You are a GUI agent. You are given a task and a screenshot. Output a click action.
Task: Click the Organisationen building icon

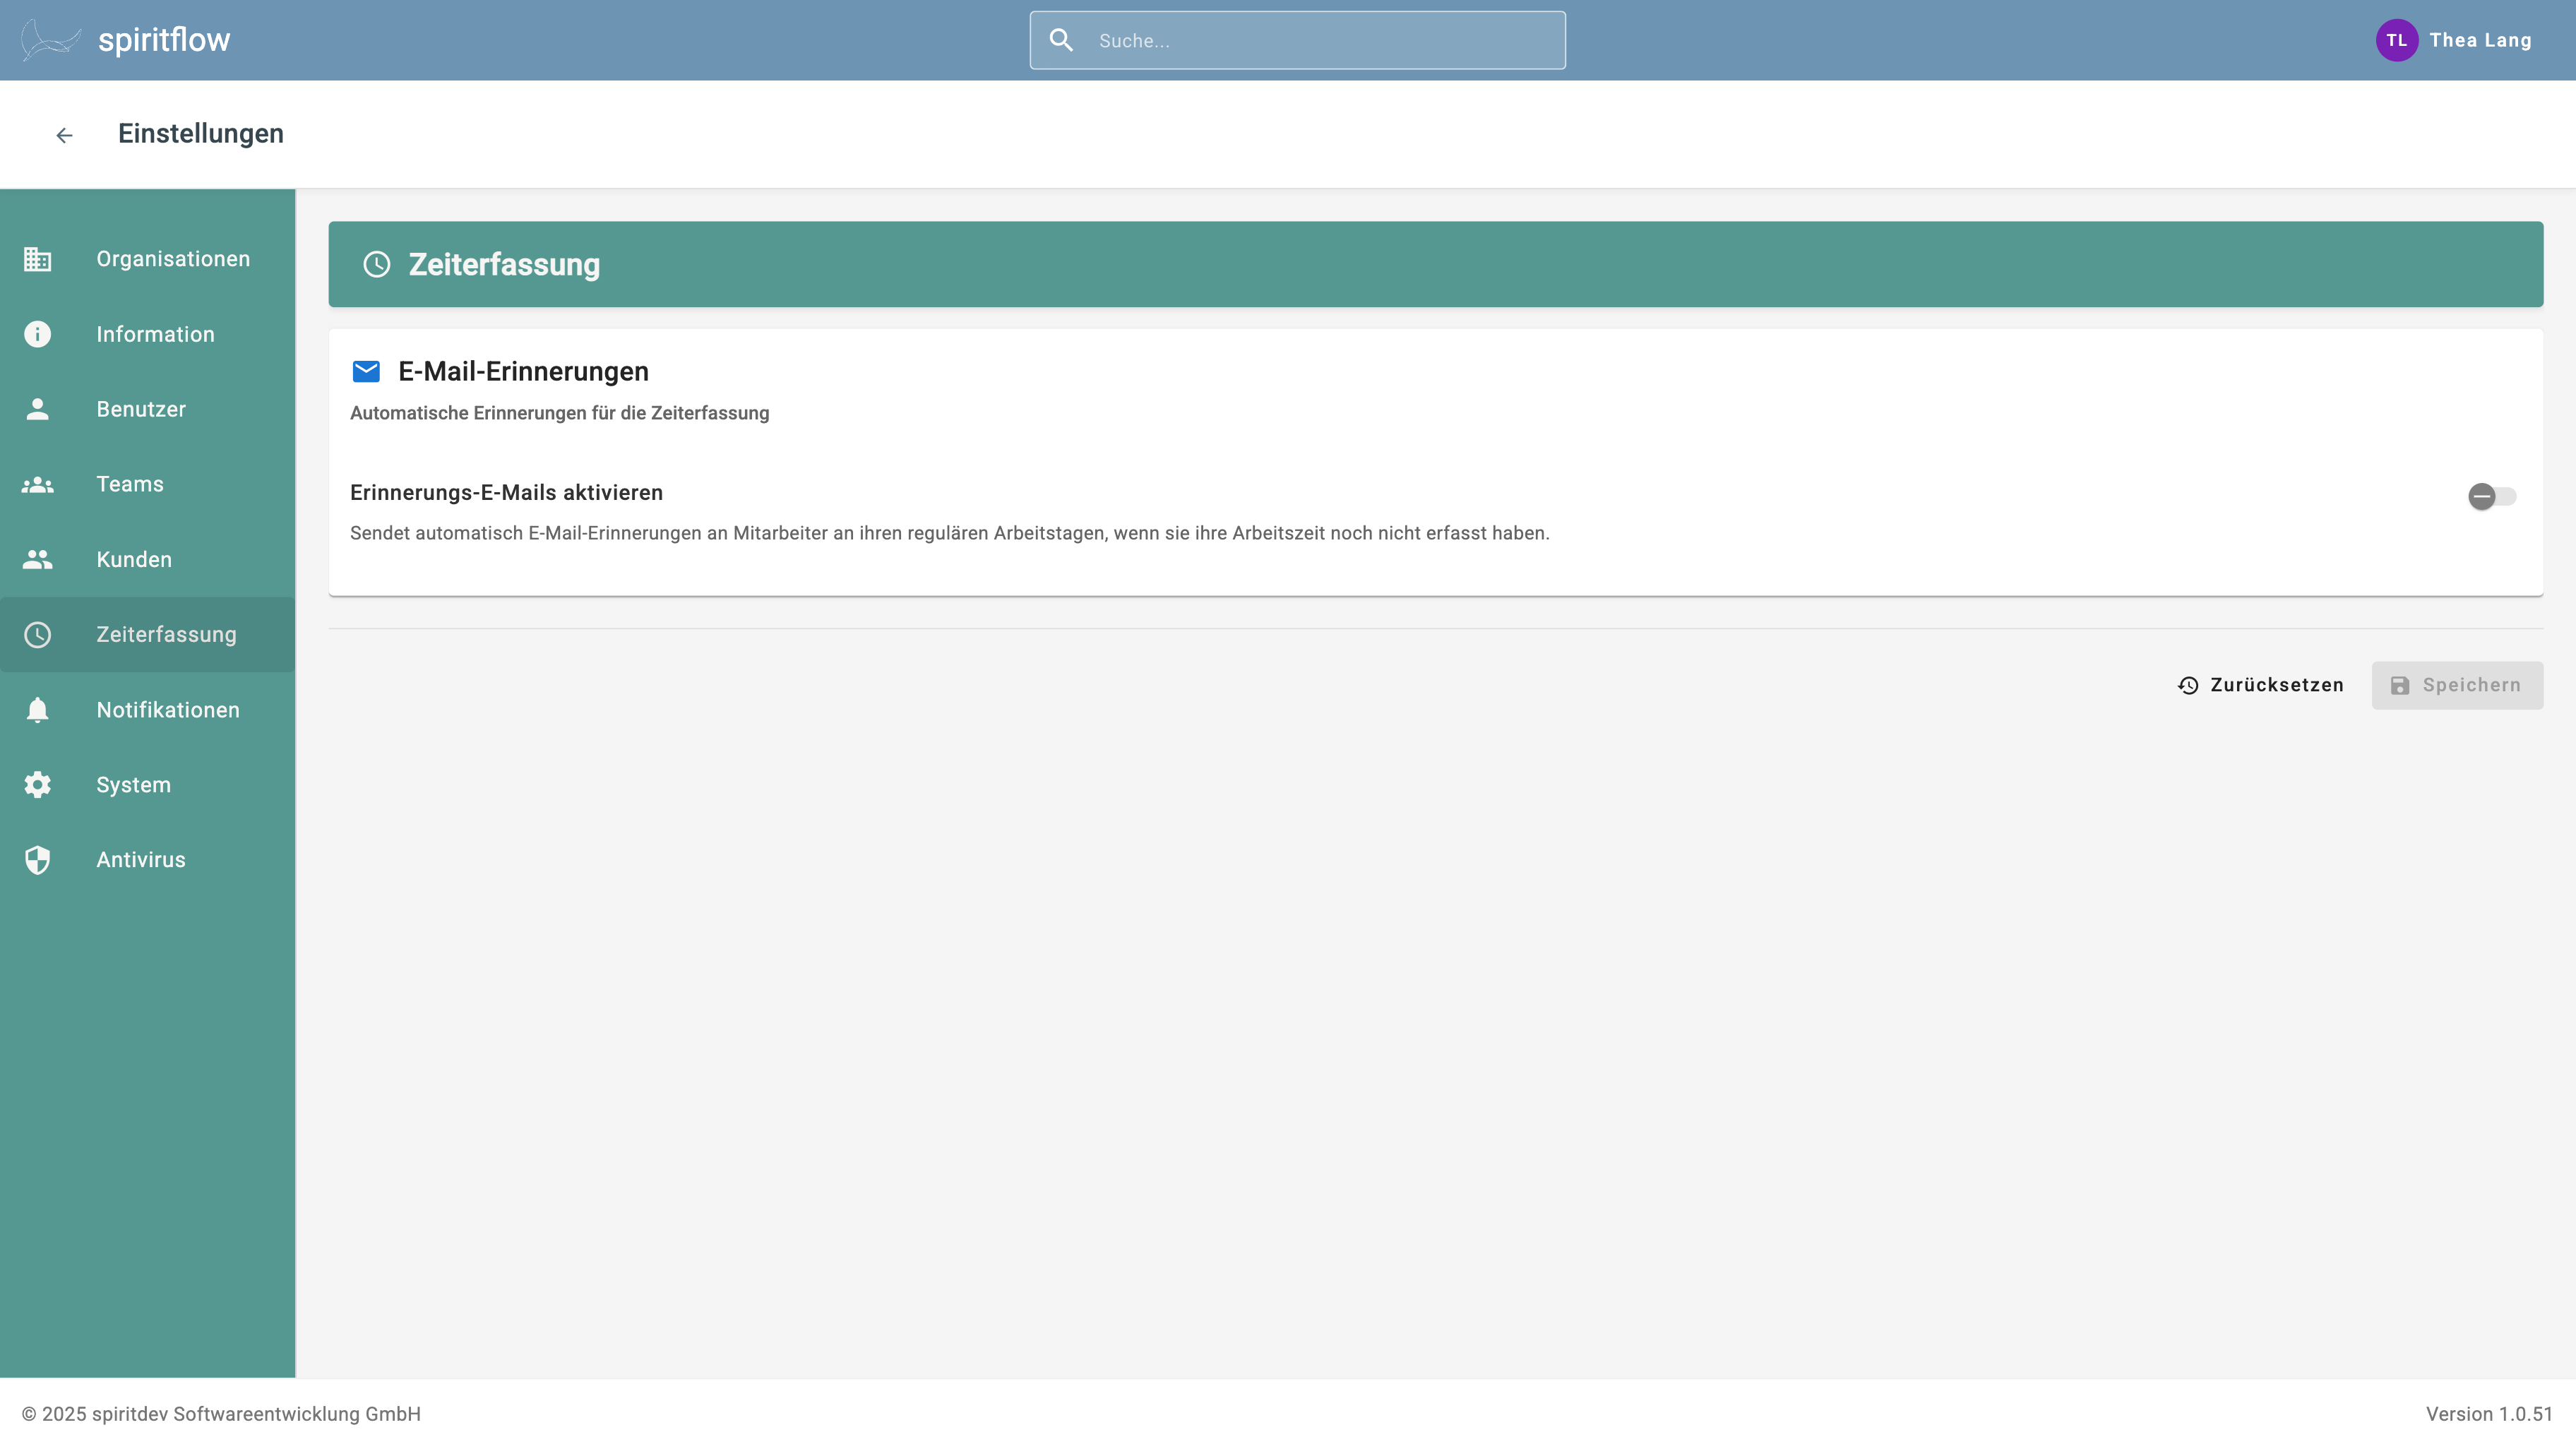tap(38, 259)
